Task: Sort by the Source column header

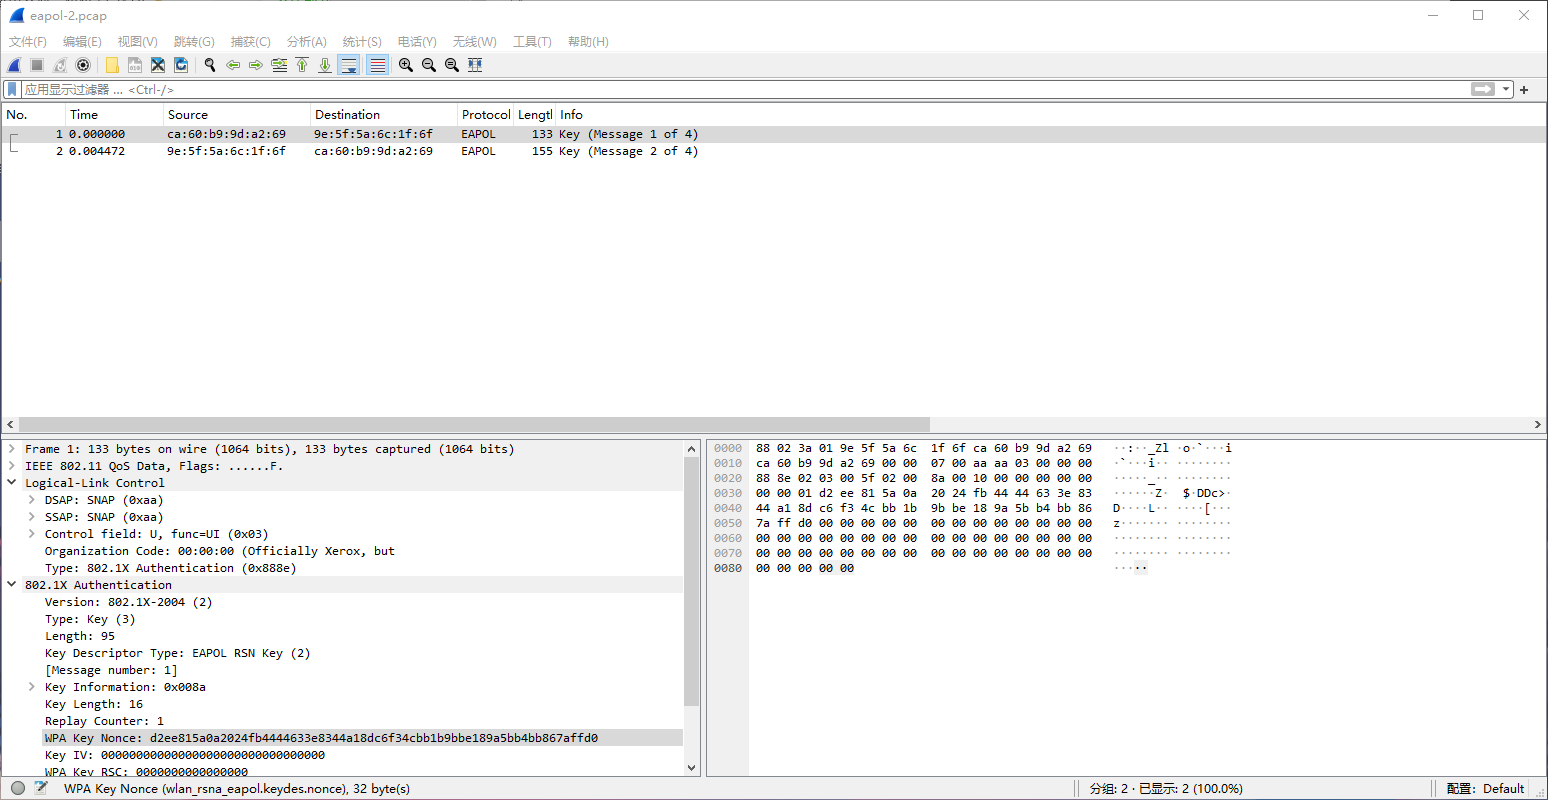Action: coord(237,115)
